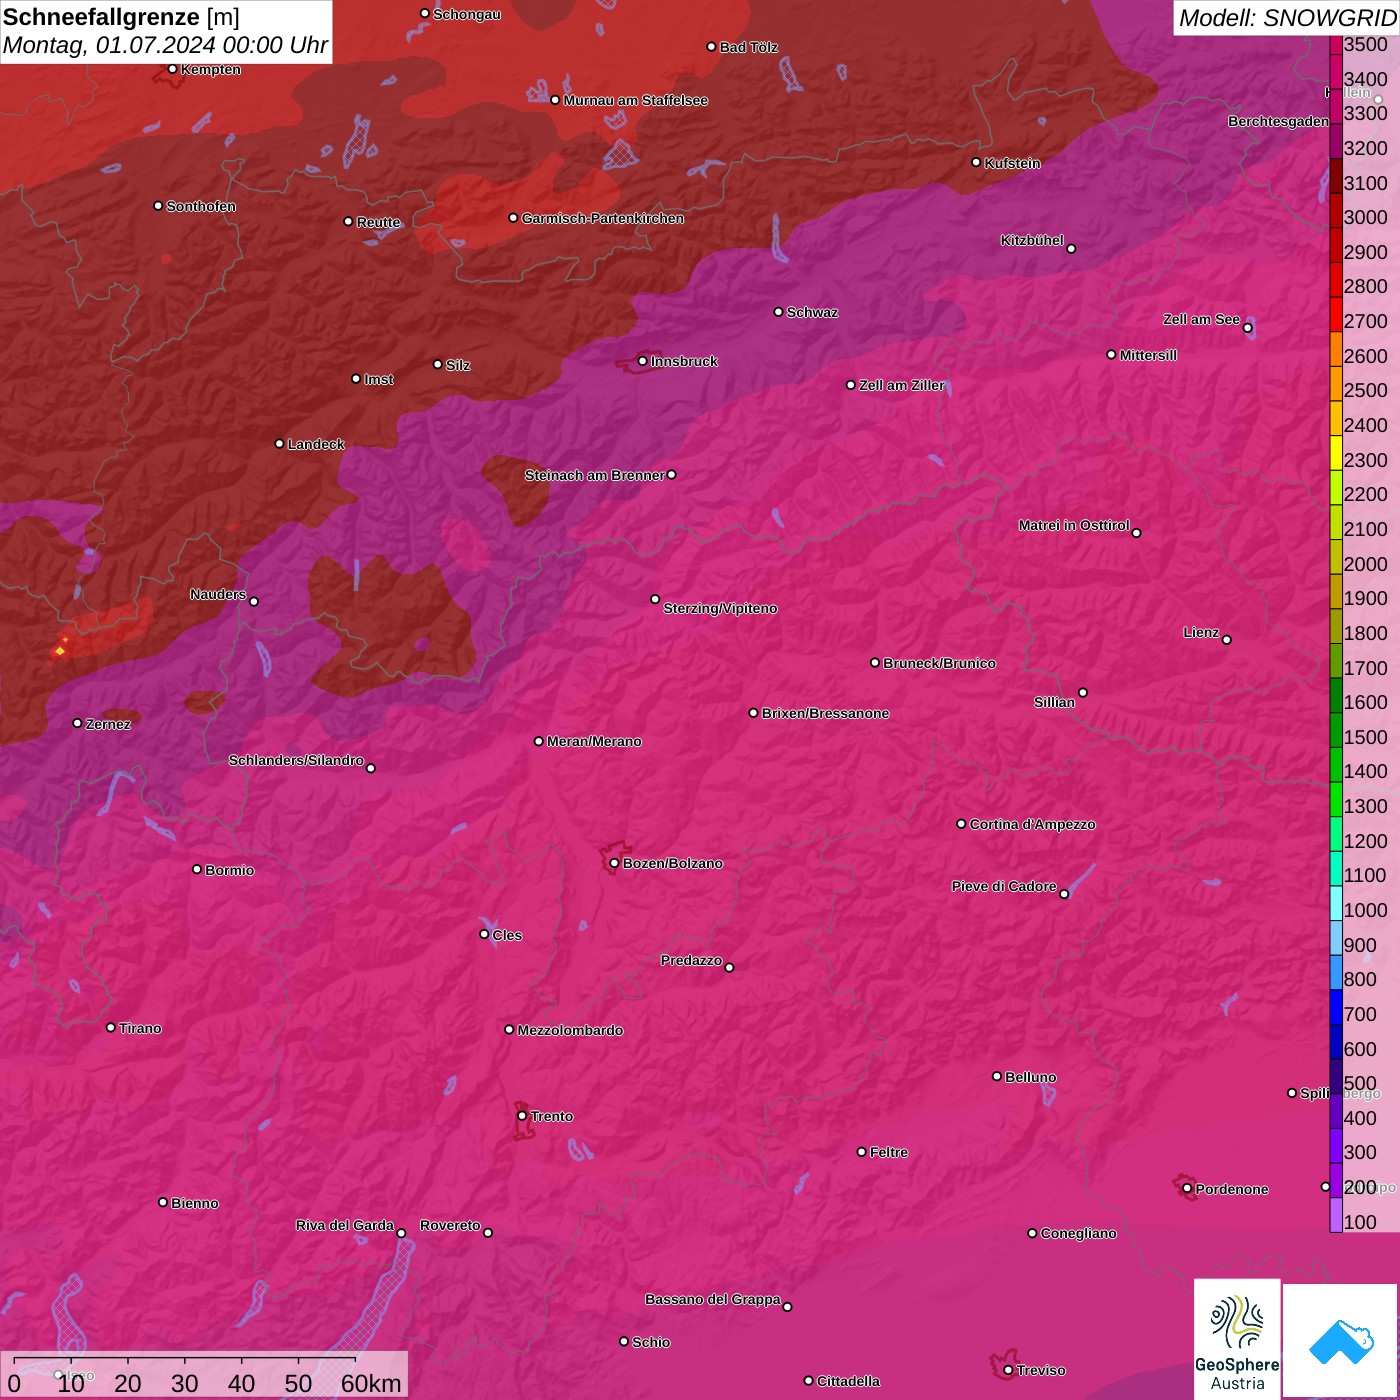1400x1400 pixels.
Task: Click the 2300 m yellow legend color
Action: click(x=1335, y=453)
